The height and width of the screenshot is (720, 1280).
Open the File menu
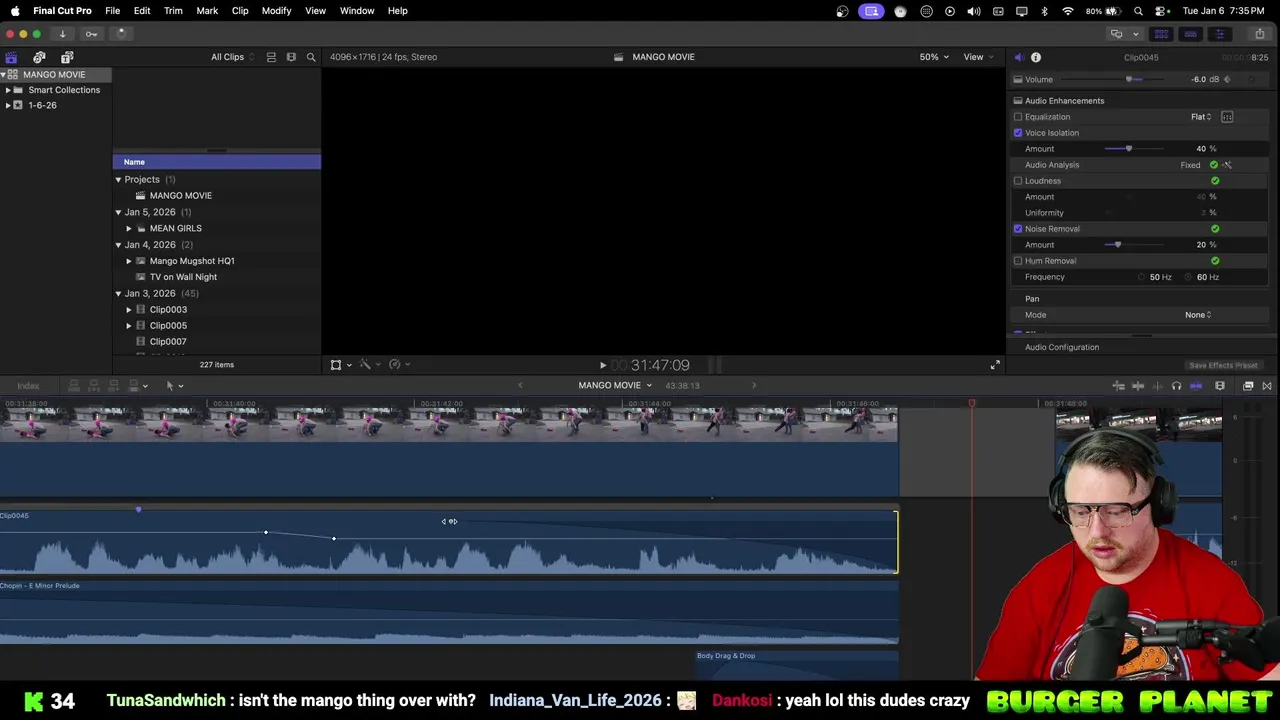tap(113, 11)
